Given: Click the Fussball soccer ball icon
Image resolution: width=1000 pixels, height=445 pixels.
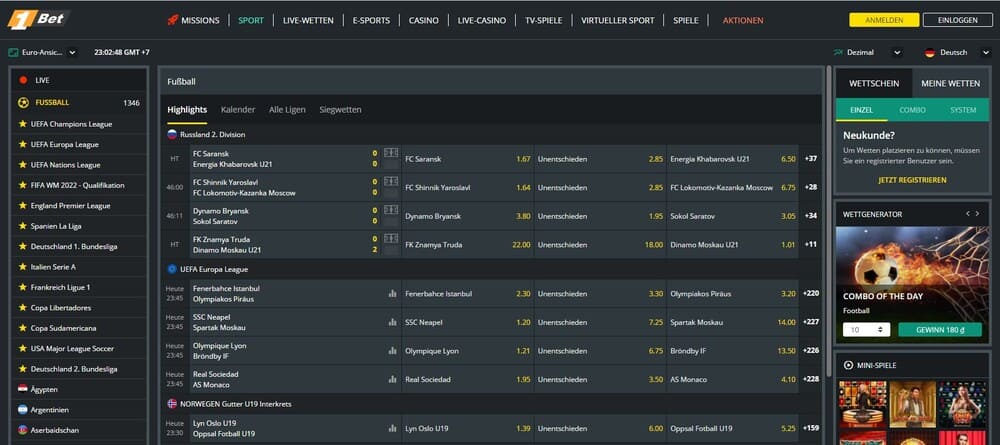Looking at the screenshot, I should [x=24, y=103].
